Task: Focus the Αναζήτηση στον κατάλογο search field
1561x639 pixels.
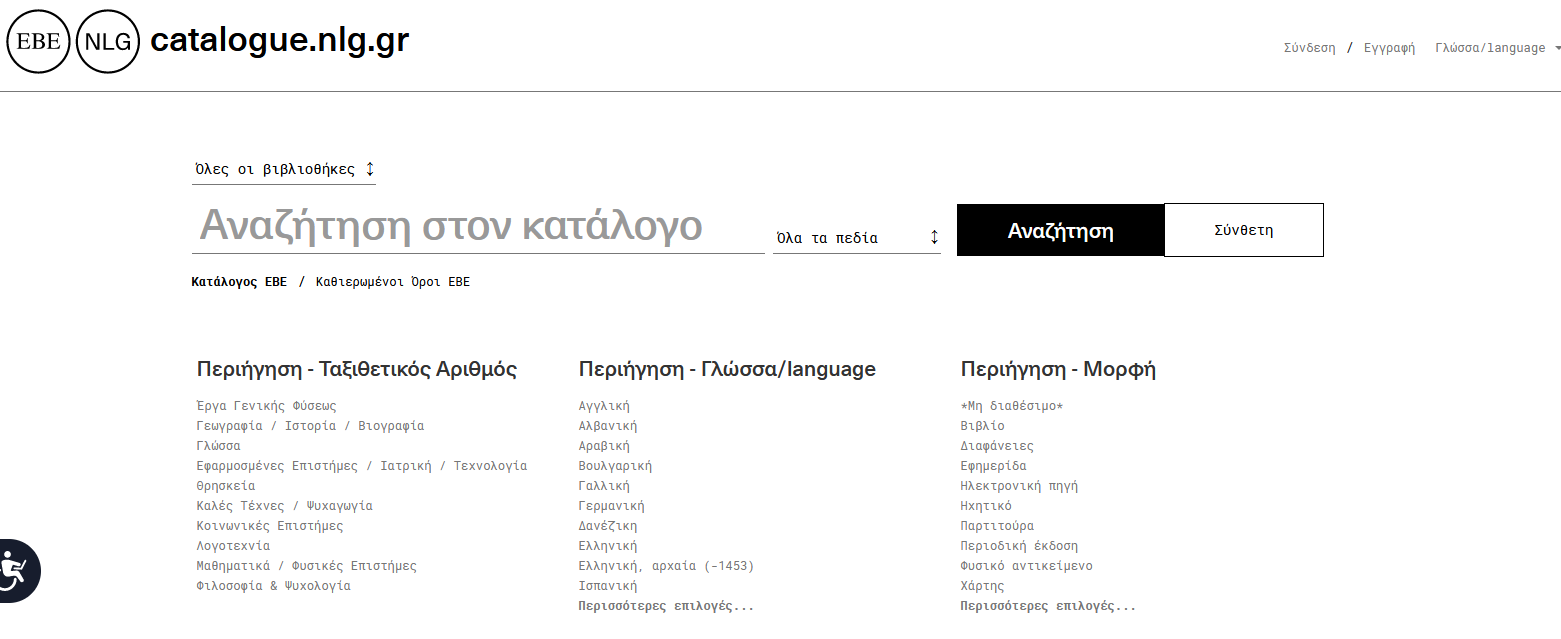Action: (478, 226)
